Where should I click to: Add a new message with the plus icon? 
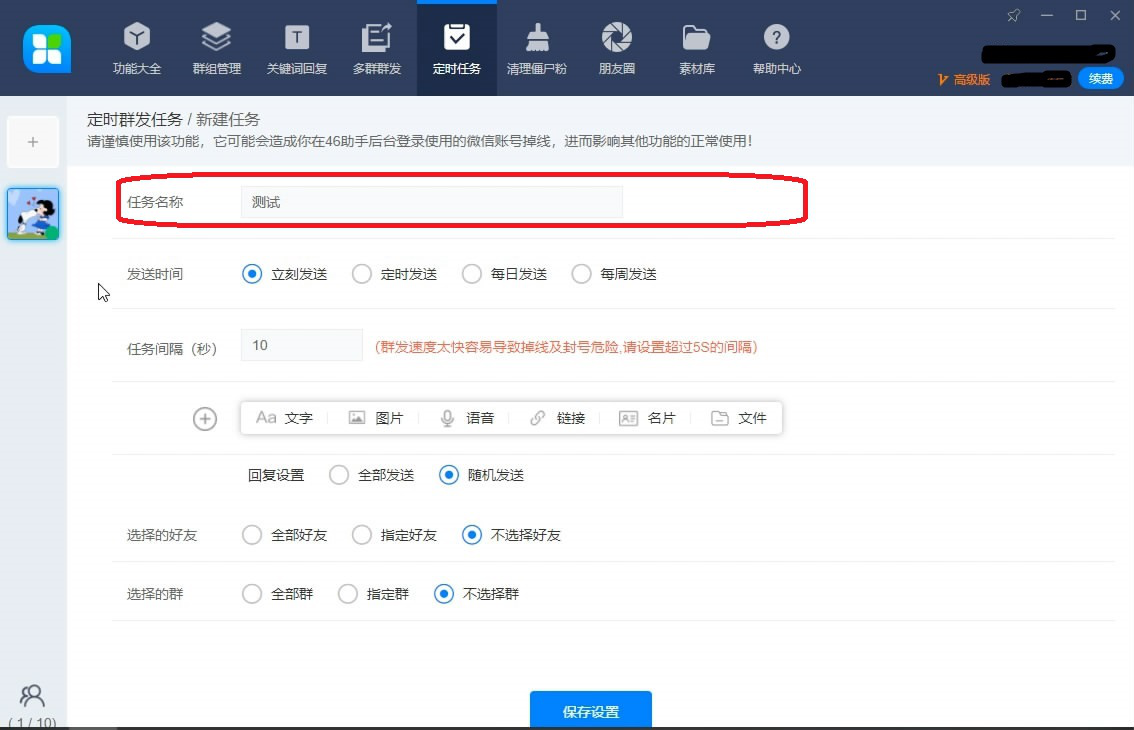click(x=204, y=419)
